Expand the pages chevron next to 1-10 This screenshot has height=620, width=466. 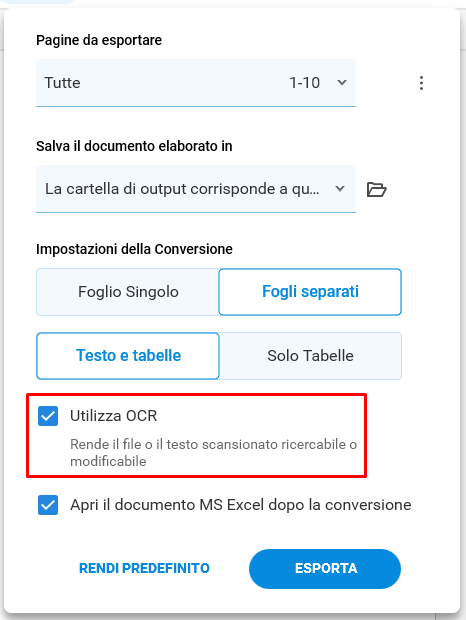tap(342, 83)
